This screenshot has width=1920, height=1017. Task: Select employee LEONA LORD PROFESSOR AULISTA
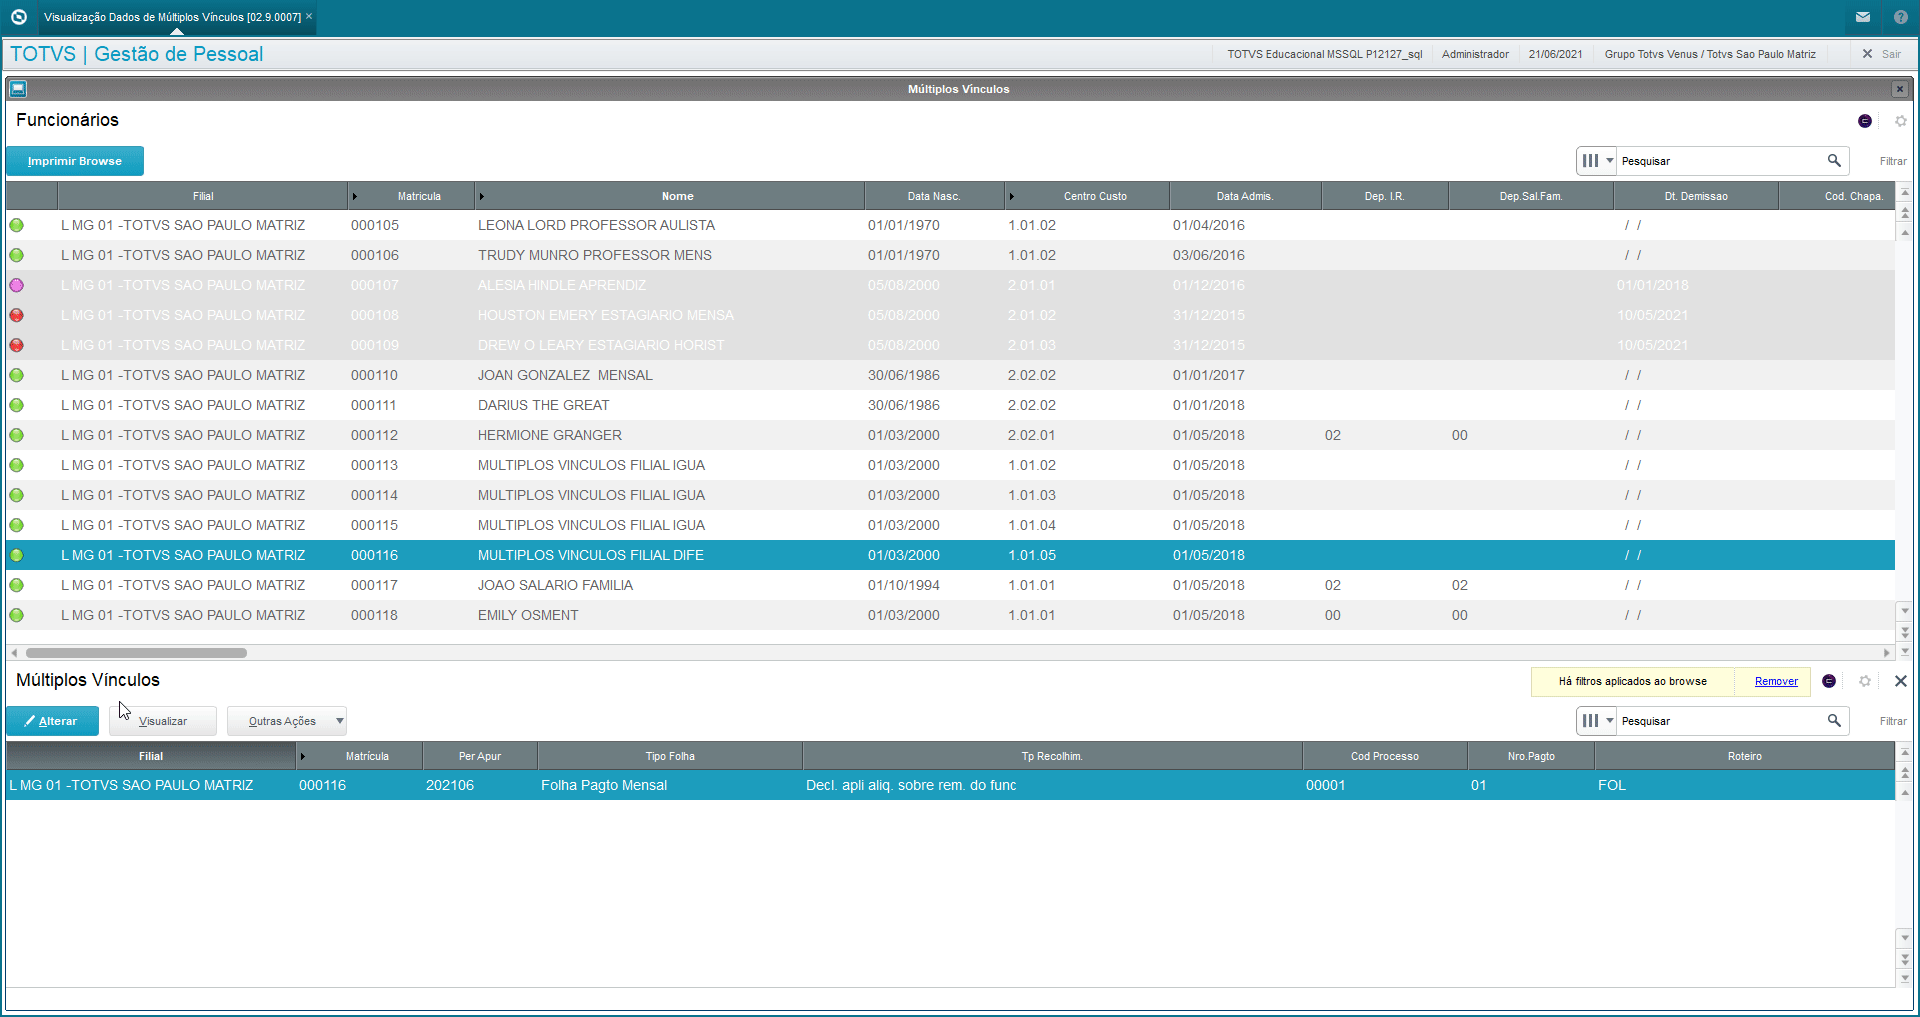(x=950, y=225)
